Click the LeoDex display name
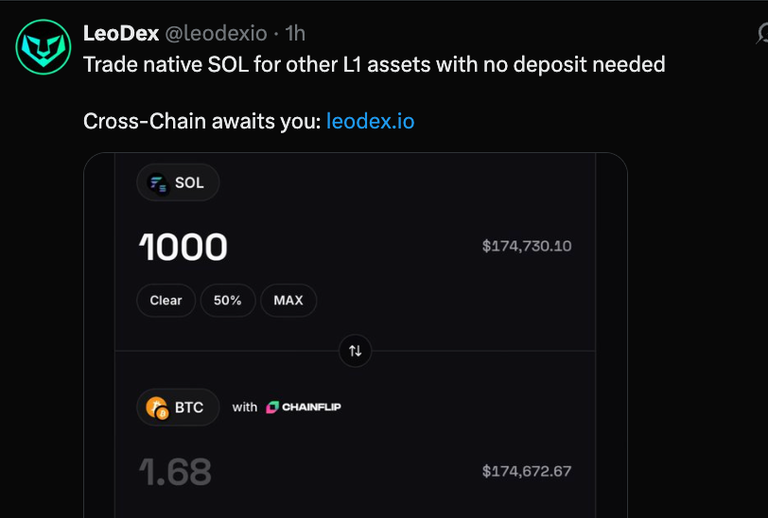The height and width of the screenshot is (518, 768). (x=121, y=33)
